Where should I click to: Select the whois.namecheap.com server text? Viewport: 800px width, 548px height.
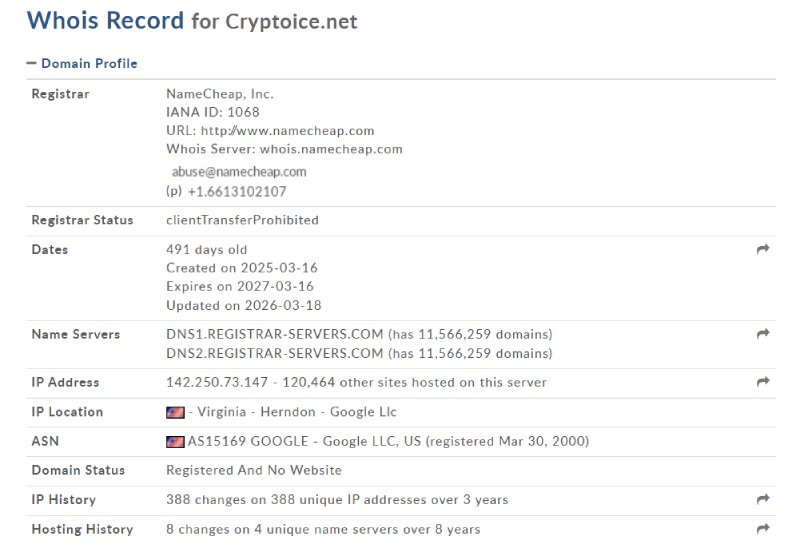(x=331, y=149)
